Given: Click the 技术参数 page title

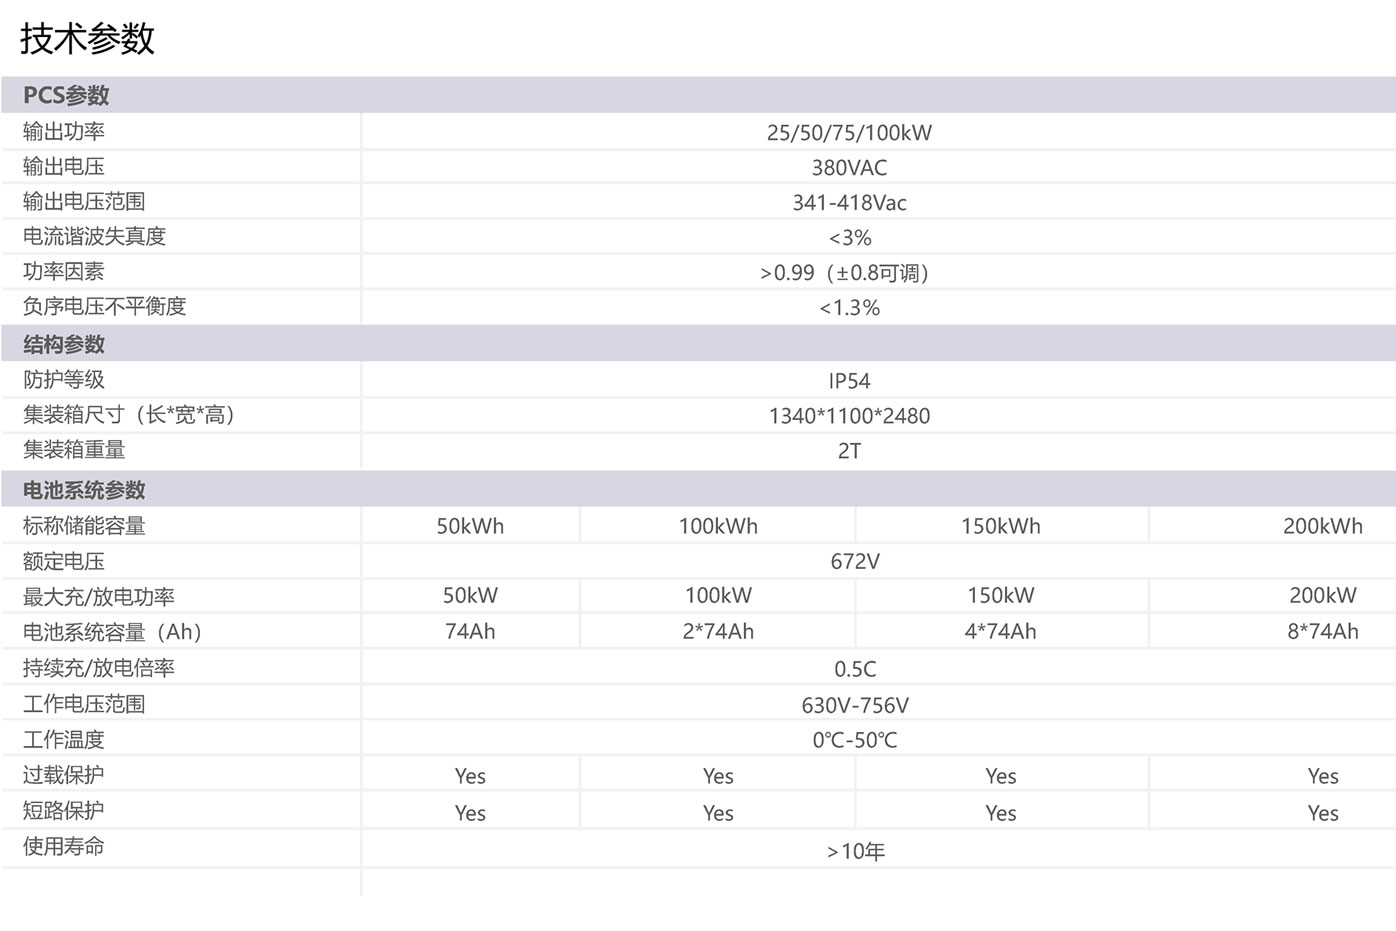Looking at the screenshot, I should pos(88,39).
